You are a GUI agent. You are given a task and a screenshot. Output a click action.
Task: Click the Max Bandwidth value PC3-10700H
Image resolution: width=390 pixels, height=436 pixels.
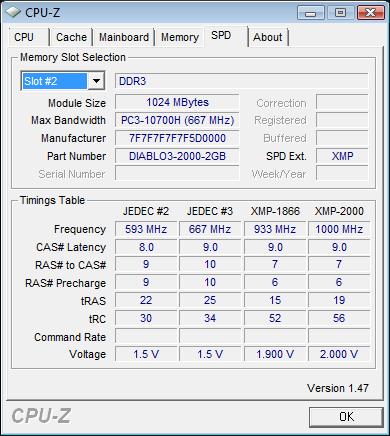click(177, 120)
